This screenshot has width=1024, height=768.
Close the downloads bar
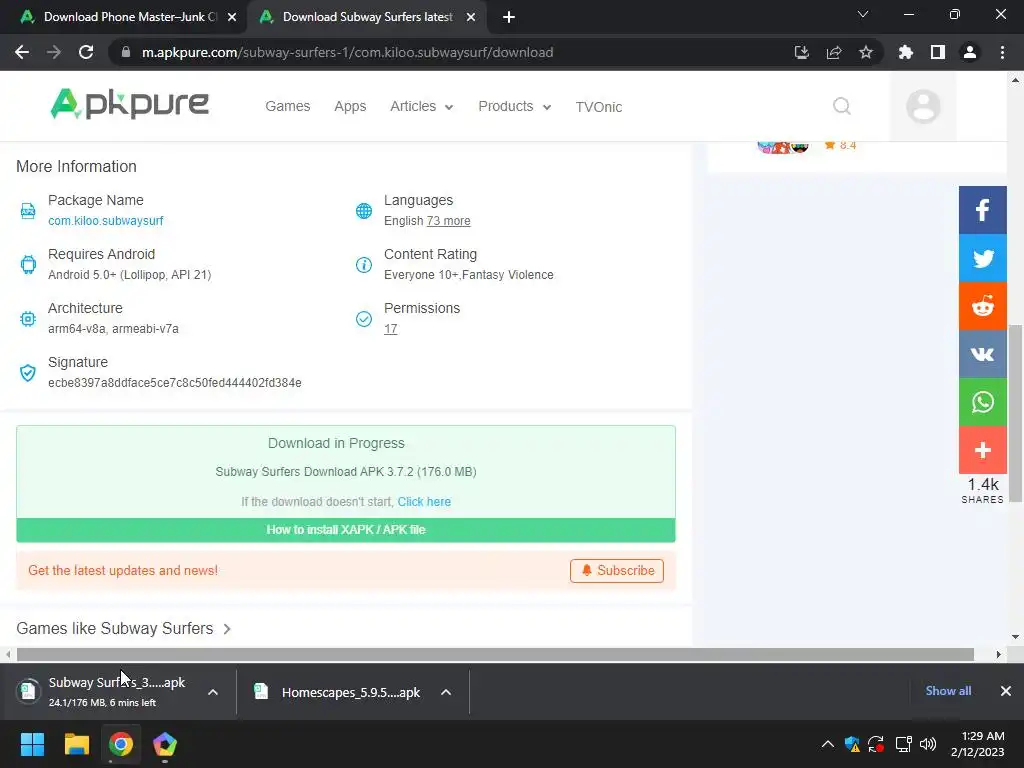pyautogui.click(x=1006, y=690)
